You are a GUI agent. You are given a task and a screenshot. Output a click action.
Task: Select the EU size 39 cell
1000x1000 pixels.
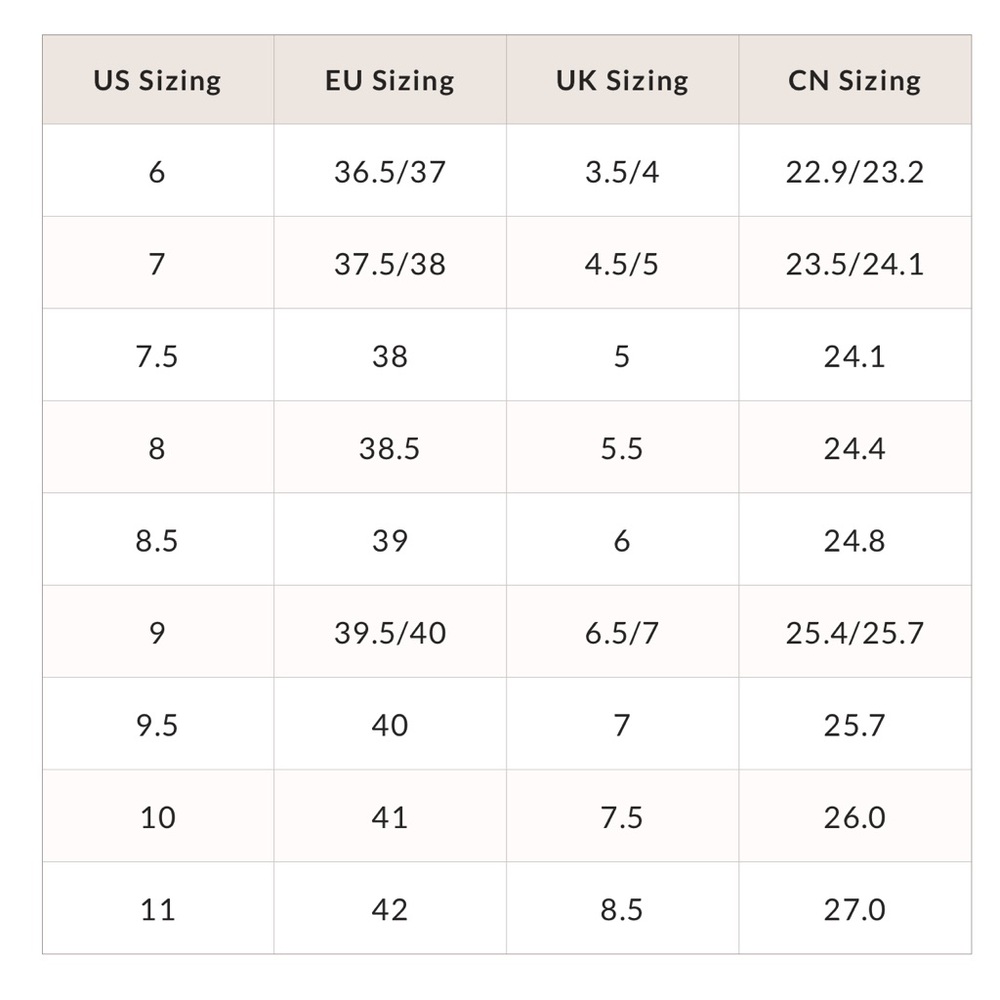tap(389, 540)
